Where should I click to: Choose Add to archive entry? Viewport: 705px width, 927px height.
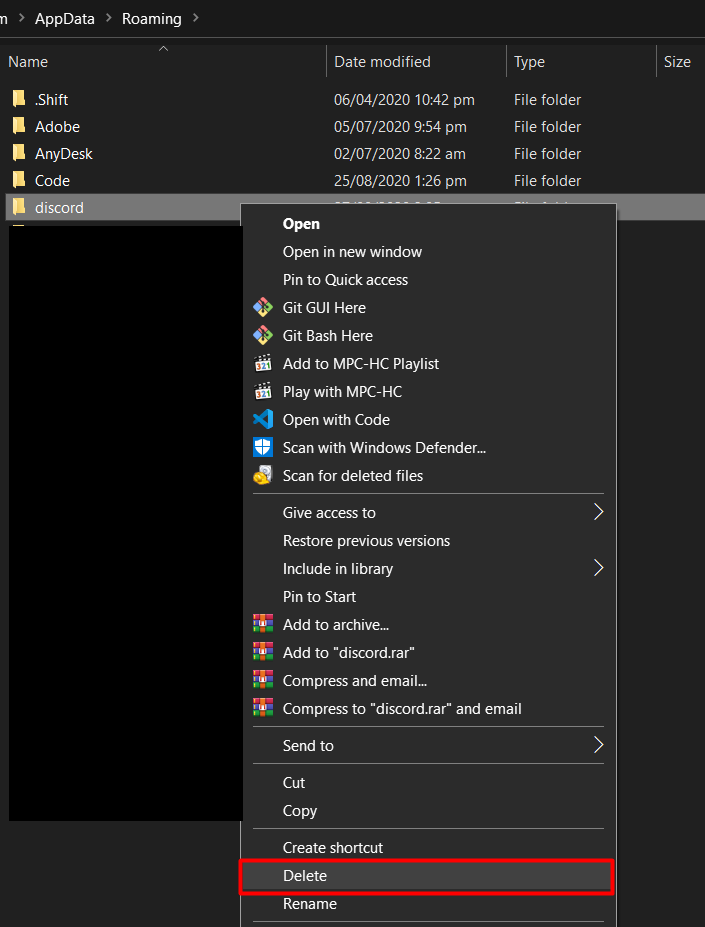428,624
